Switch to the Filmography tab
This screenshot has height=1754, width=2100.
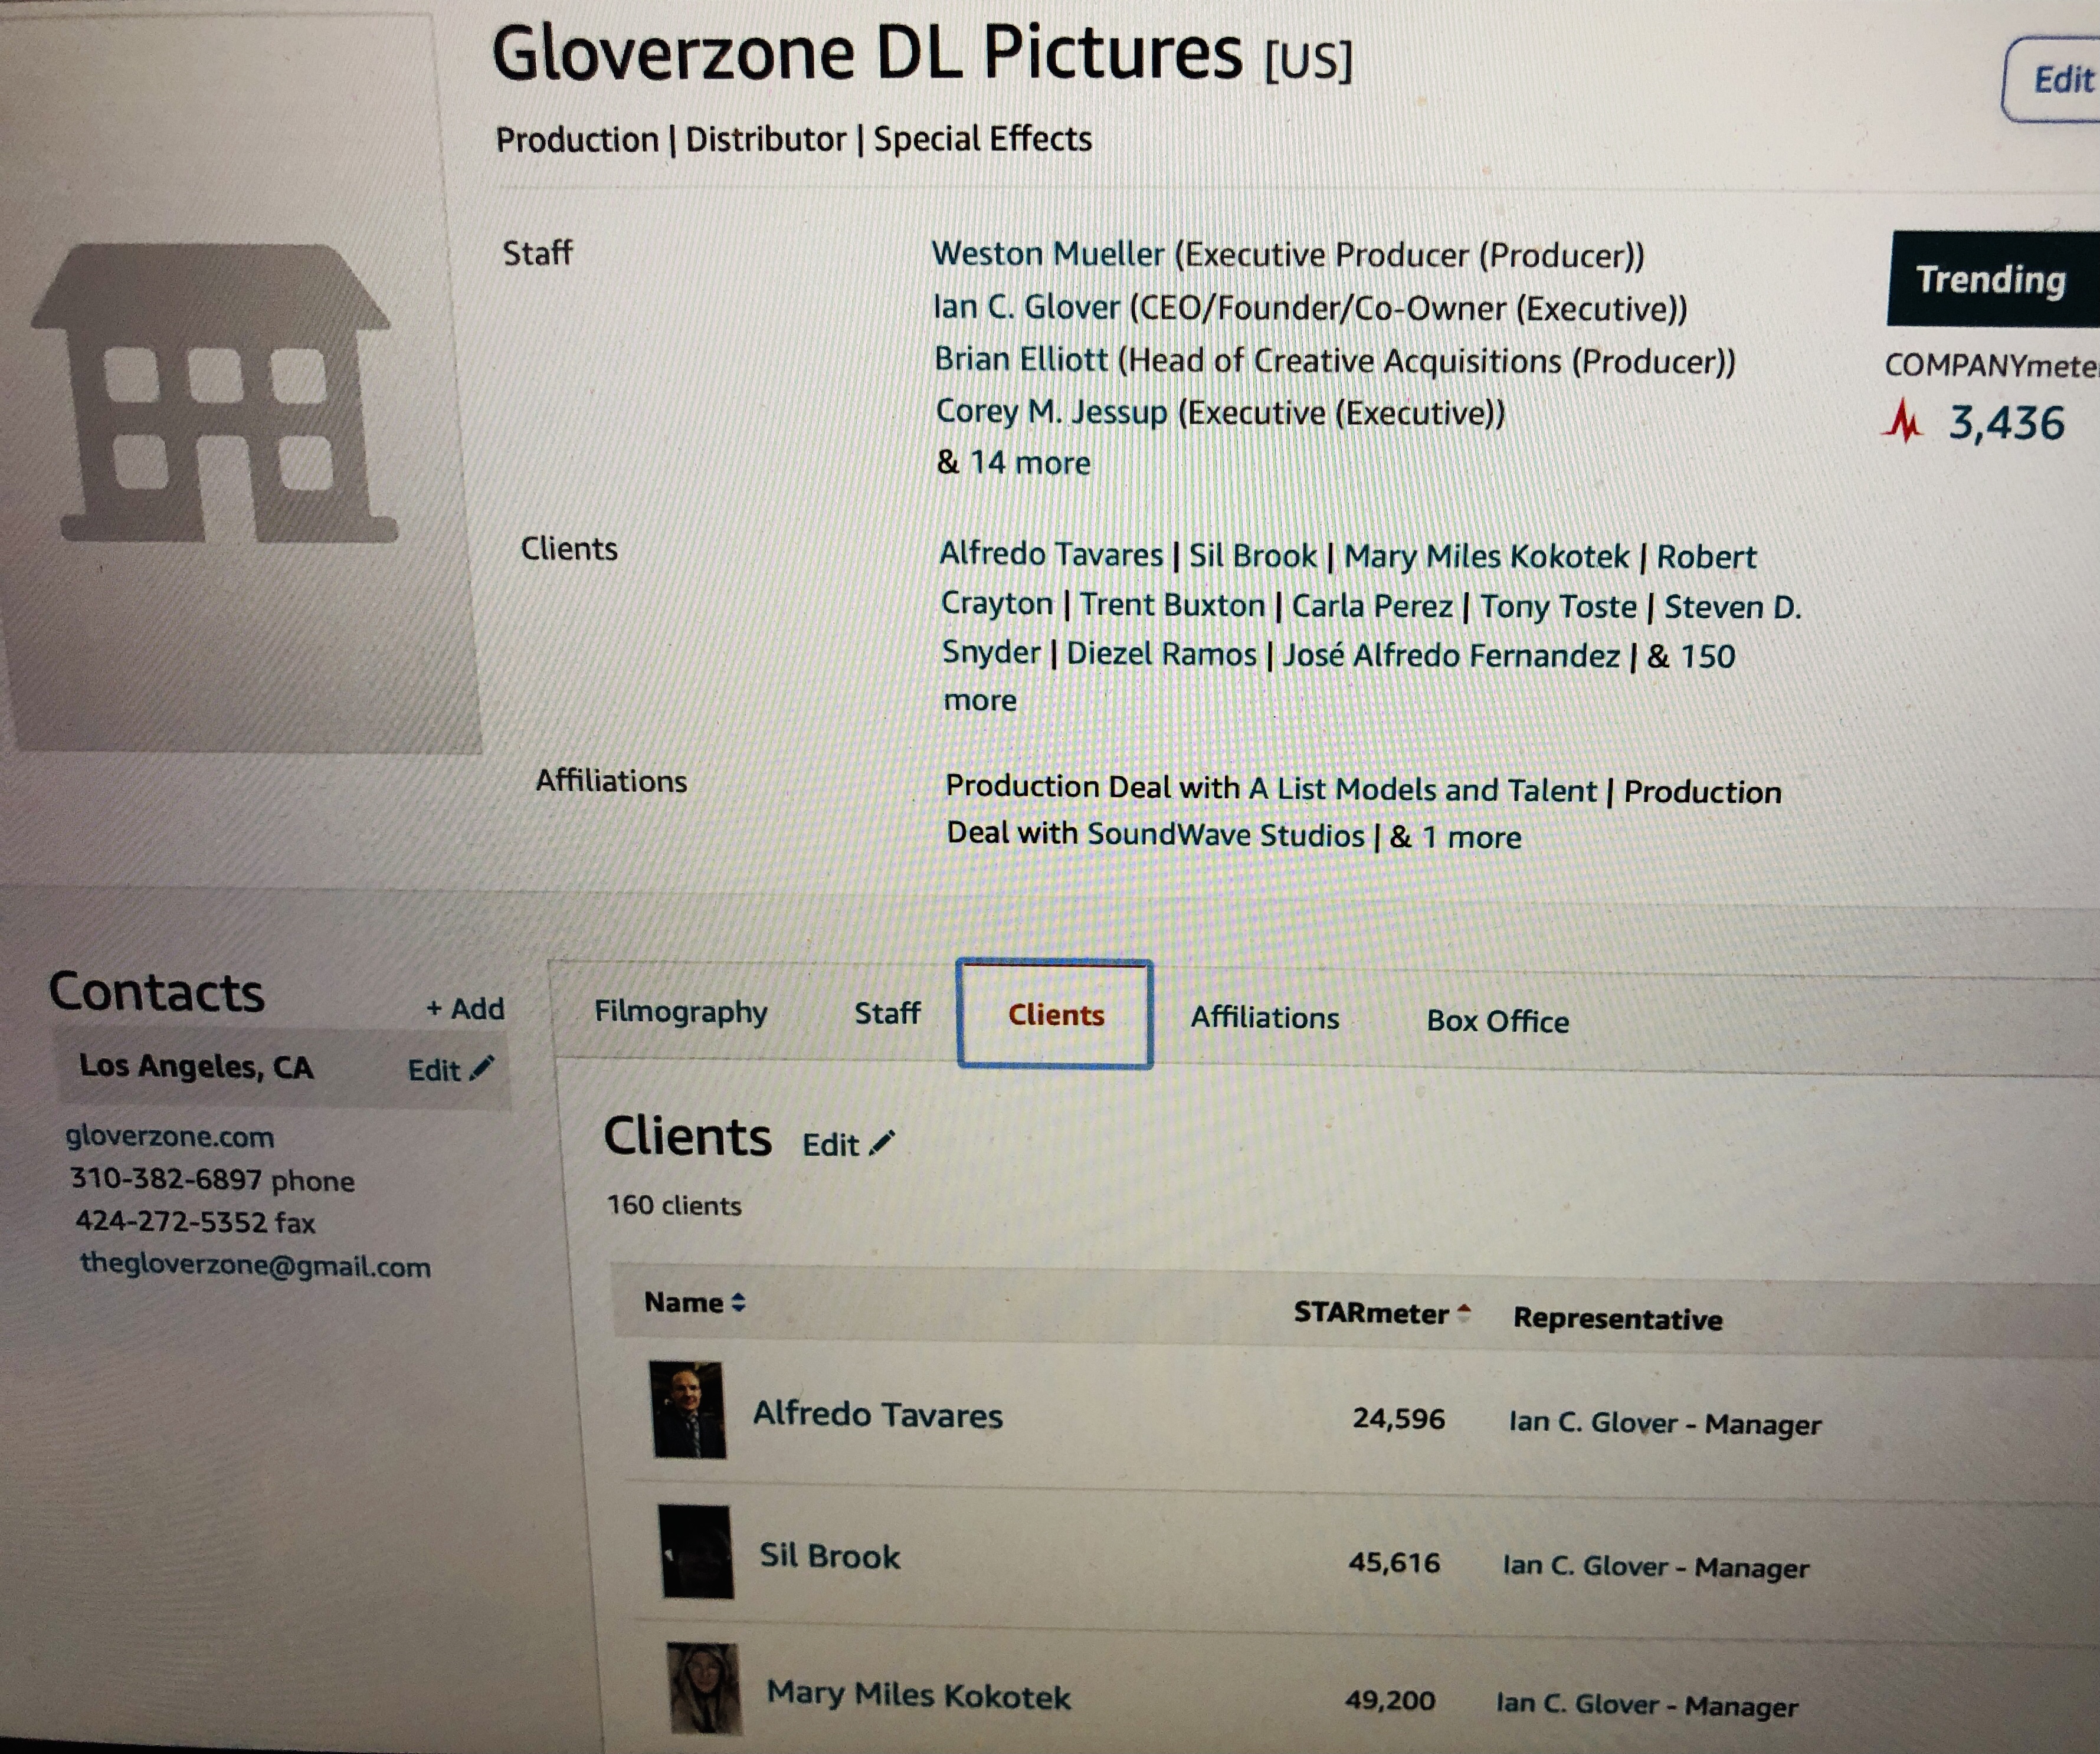coord(681,1011)
